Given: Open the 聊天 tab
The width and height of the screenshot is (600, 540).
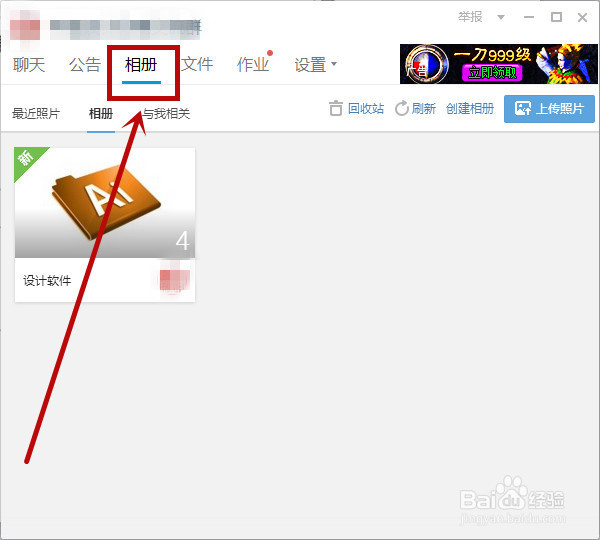Looking at the screenshot, I should pos(29,64).
